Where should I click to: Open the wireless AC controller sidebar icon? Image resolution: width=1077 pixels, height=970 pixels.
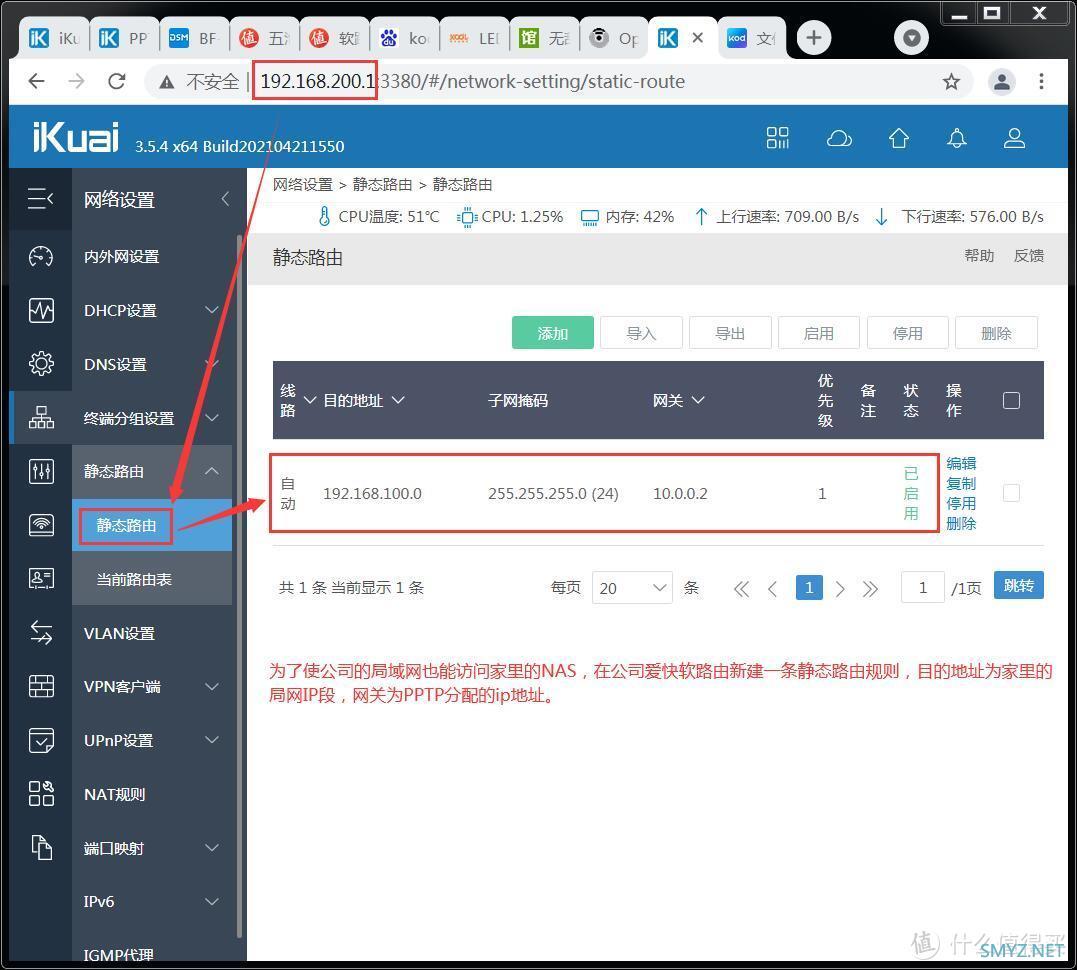tap(41, 525)
